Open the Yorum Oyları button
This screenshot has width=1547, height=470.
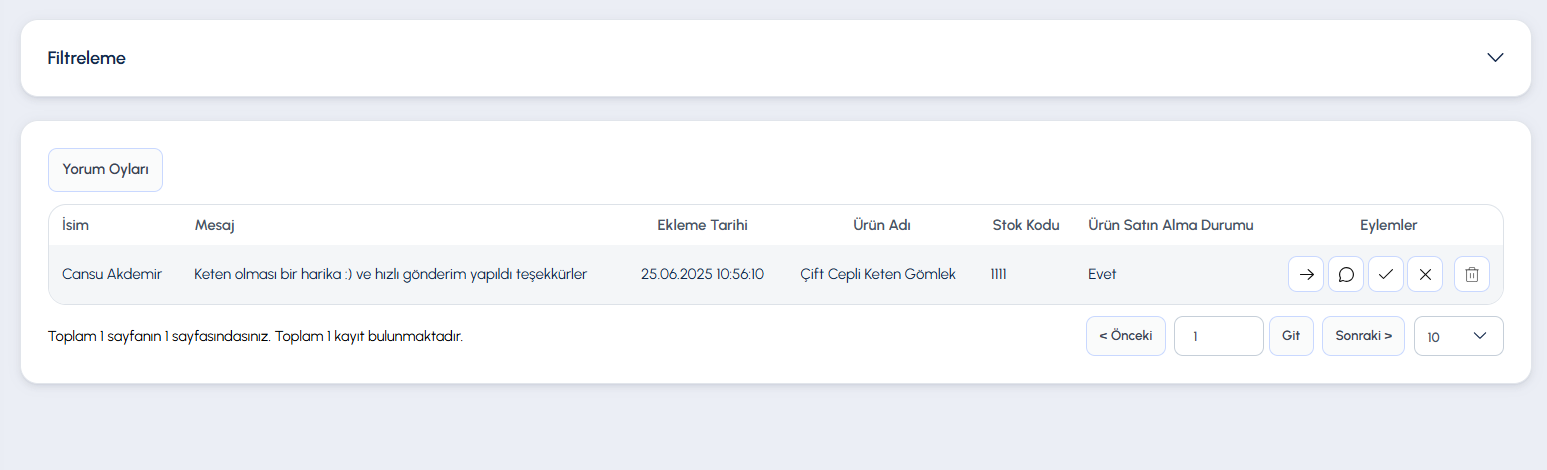(105, 170)
